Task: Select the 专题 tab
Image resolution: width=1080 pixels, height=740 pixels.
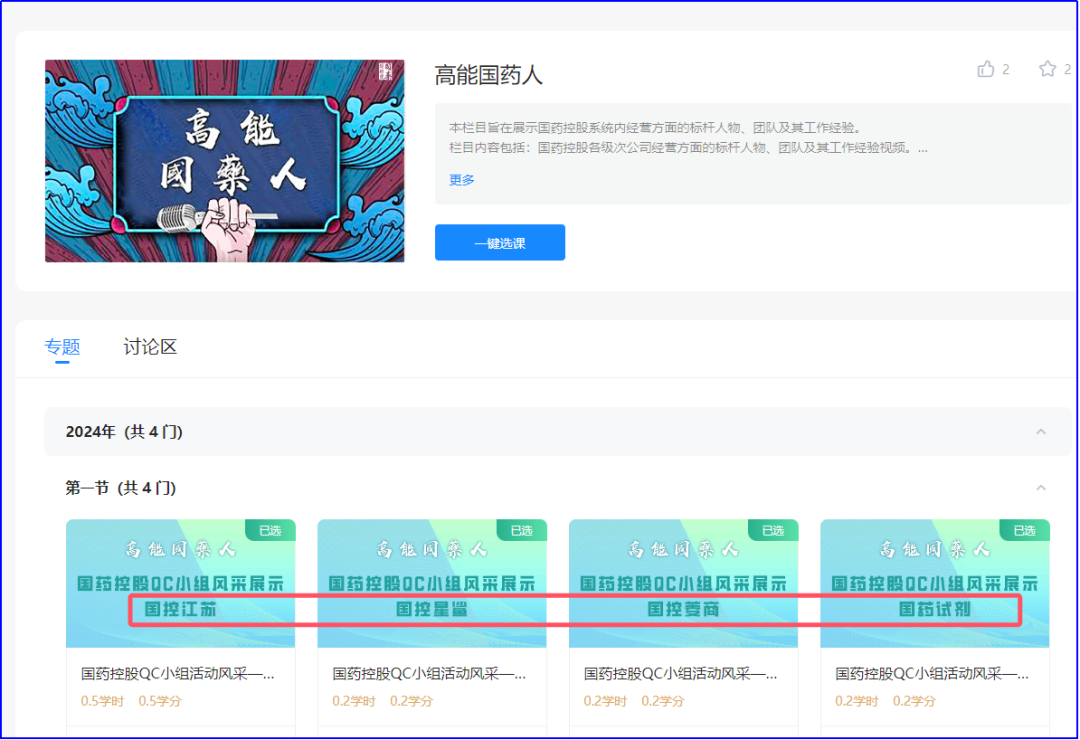Action: (62, 347)
